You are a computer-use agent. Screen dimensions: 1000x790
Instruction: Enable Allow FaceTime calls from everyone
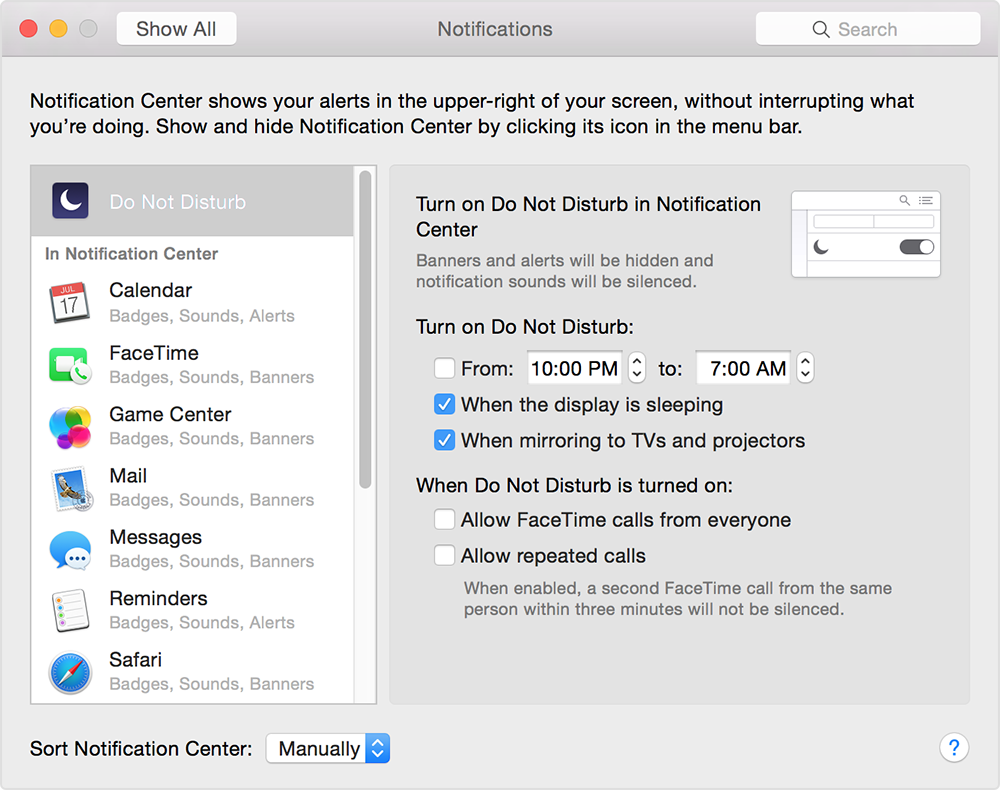point(445,520)
